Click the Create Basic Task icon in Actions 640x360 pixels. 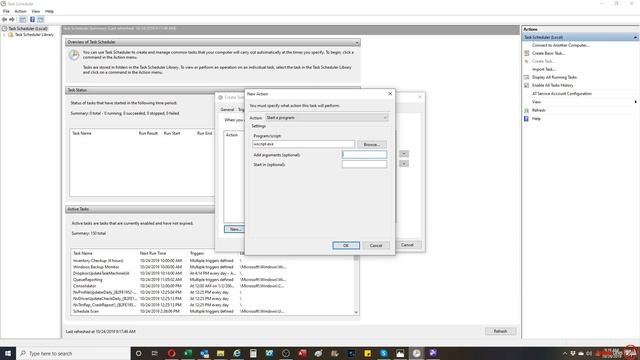(x=527, y=53)
